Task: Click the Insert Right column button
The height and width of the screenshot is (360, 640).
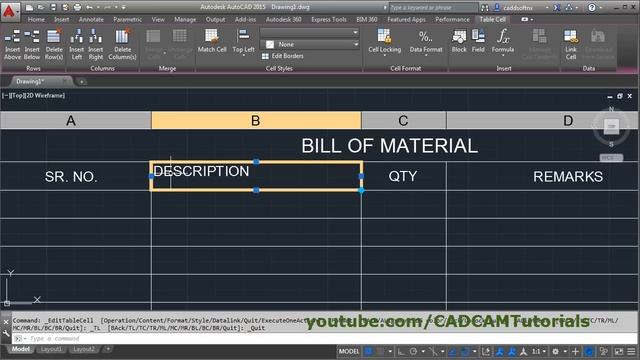Action: click(x=96, y=44)
